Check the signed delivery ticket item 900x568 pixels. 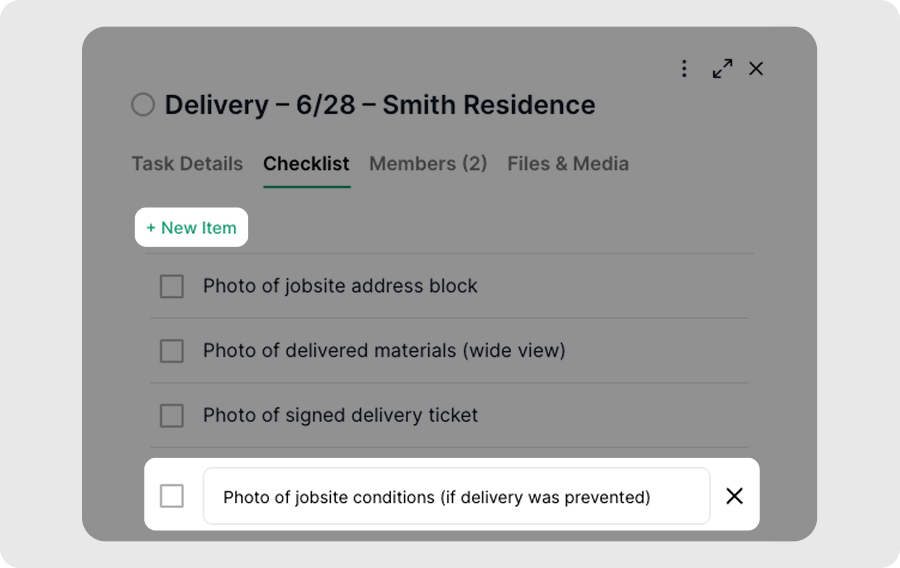click(172, 415)
